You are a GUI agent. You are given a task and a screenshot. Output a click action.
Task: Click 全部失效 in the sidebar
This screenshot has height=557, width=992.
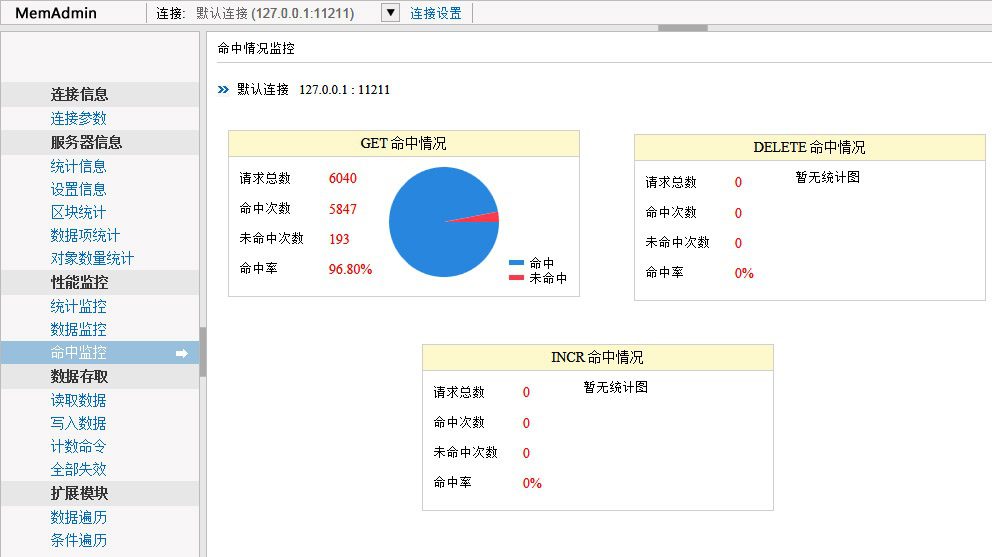click(x=78, y=469)
